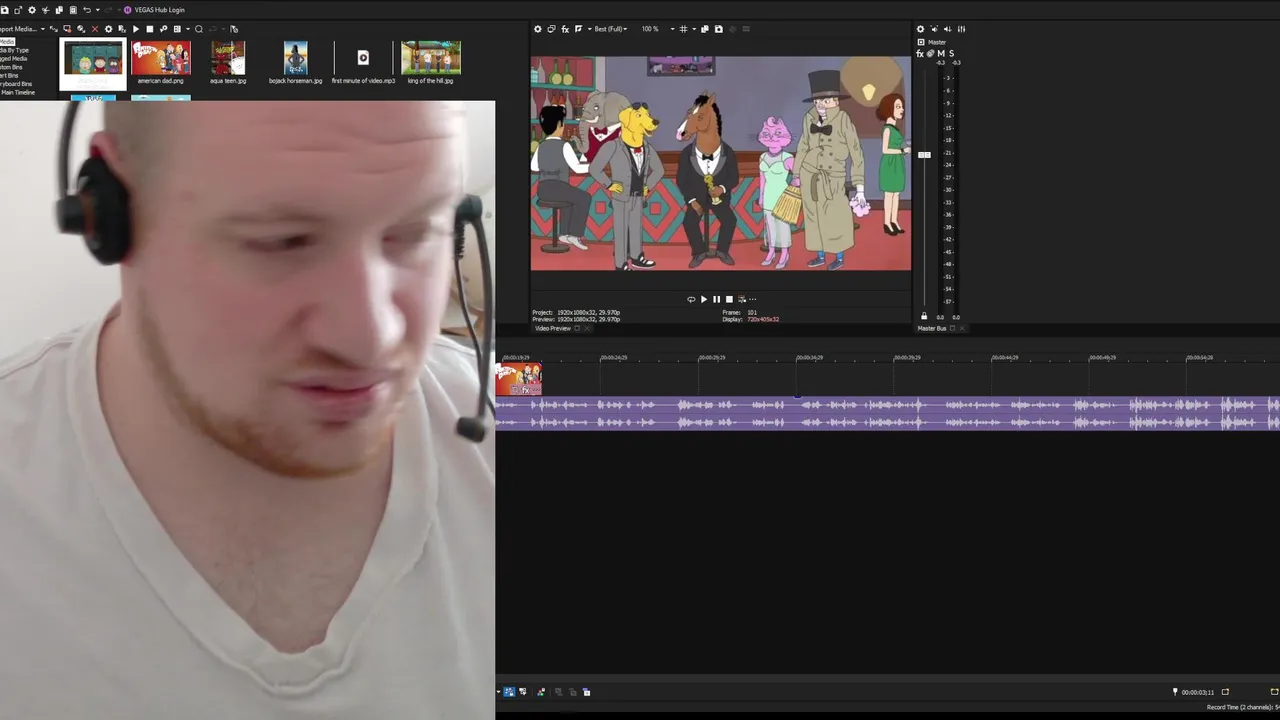Viewport: 1280px width, 720px height.
Task: Open the Import Media dropdown arrow
Action: tap(43, 29)
